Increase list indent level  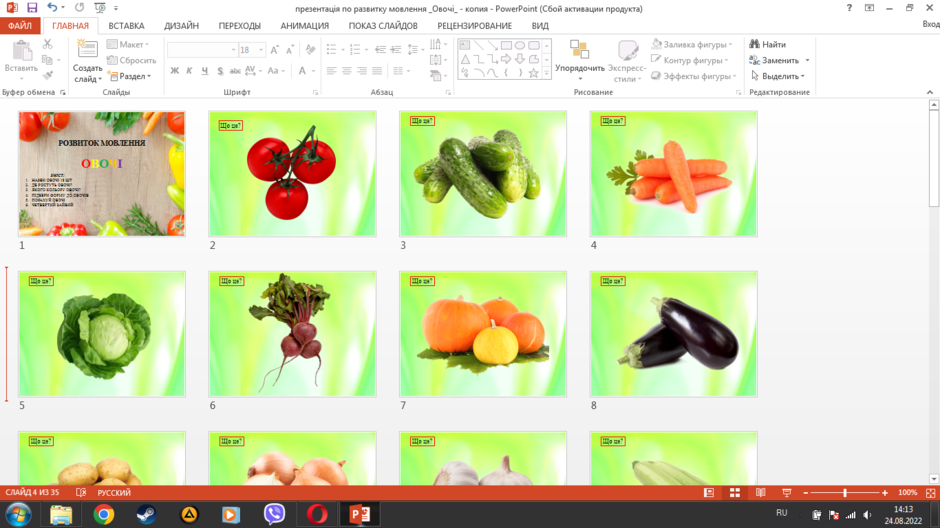click(395, 49)
